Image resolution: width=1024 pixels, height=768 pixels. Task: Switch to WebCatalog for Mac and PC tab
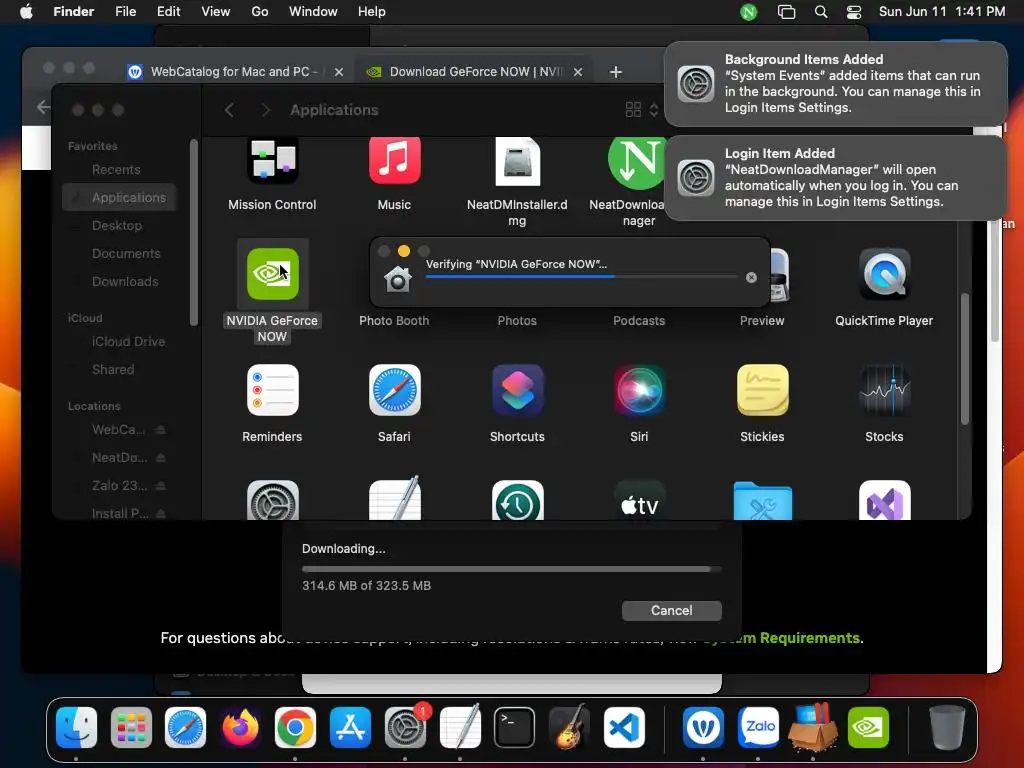click(236, 72)
